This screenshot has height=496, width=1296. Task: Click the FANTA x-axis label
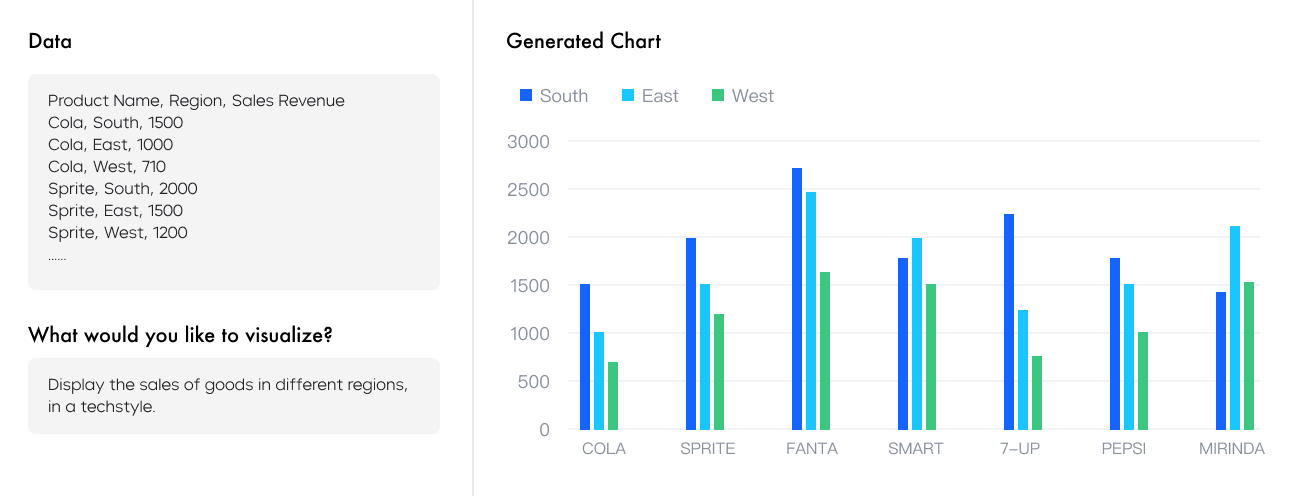coord(812,449)
